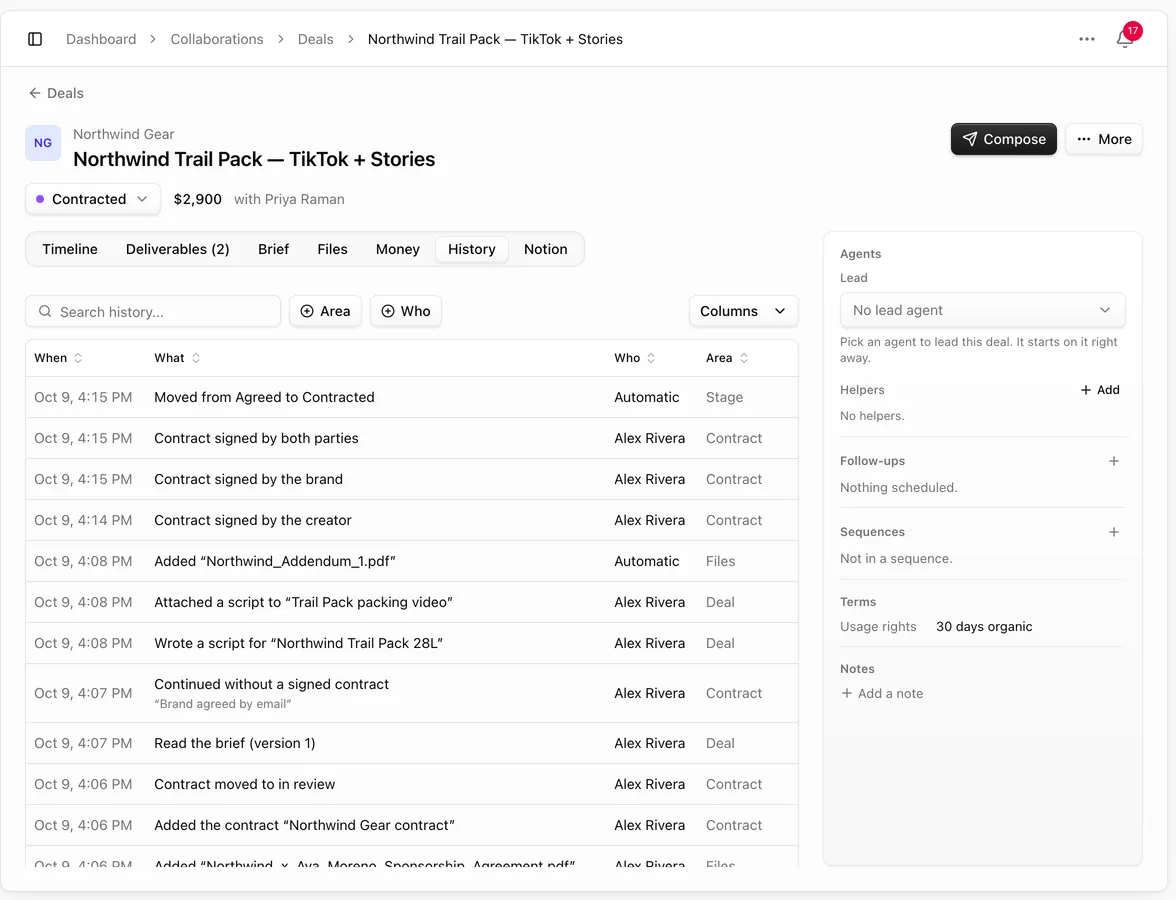Sort by the Who column

[634, 358]
